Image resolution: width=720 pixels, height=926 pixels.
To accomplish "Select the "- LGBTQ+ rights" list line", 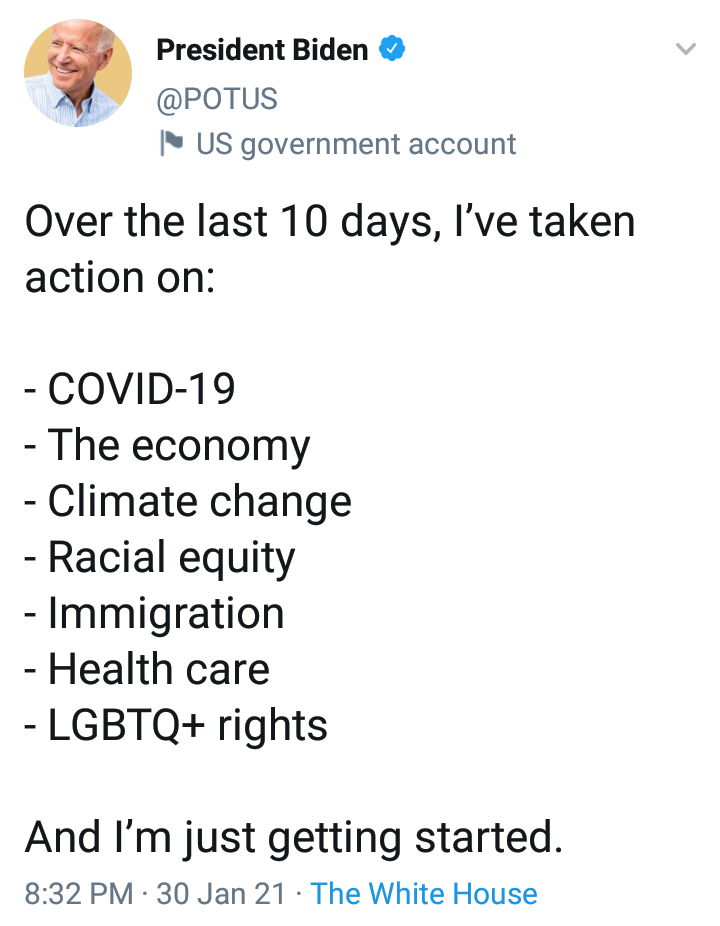I will click(175, 726).
